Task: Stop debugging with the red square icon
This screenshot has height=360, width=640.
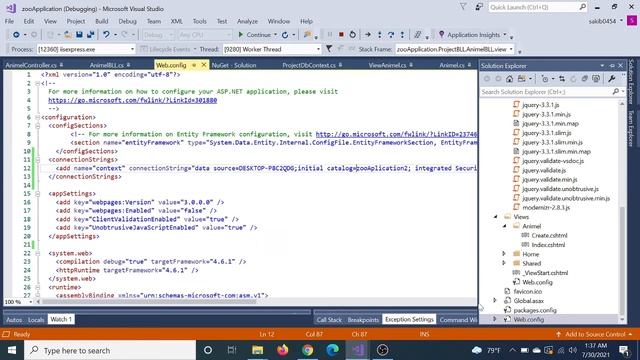Action: click(x=341, y=35)
